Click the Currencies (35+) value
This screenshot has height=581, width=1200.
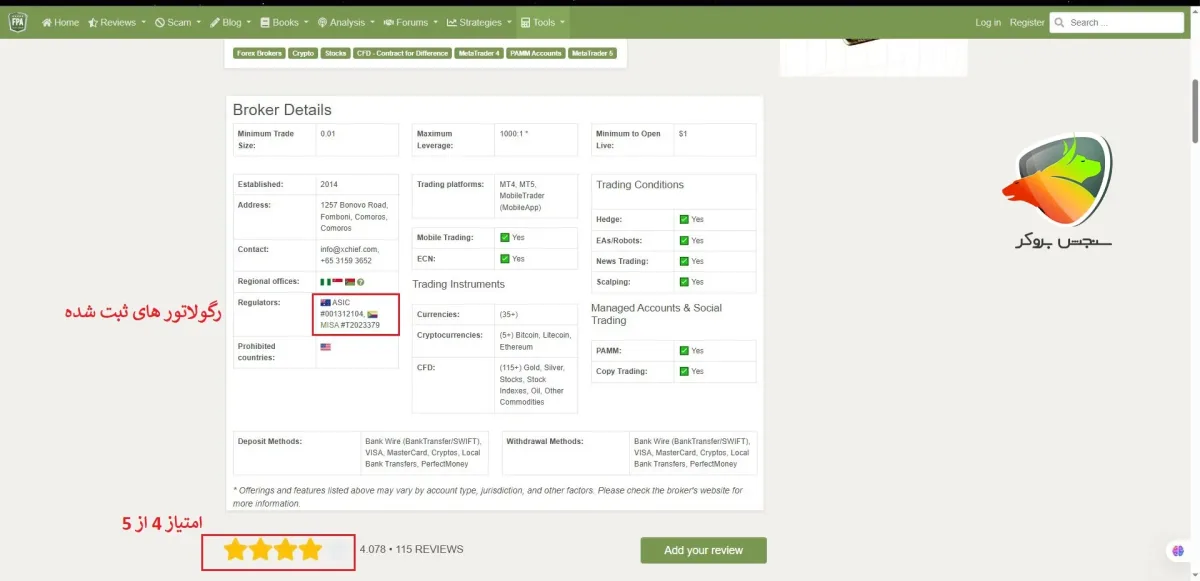[x=509, y=314]
